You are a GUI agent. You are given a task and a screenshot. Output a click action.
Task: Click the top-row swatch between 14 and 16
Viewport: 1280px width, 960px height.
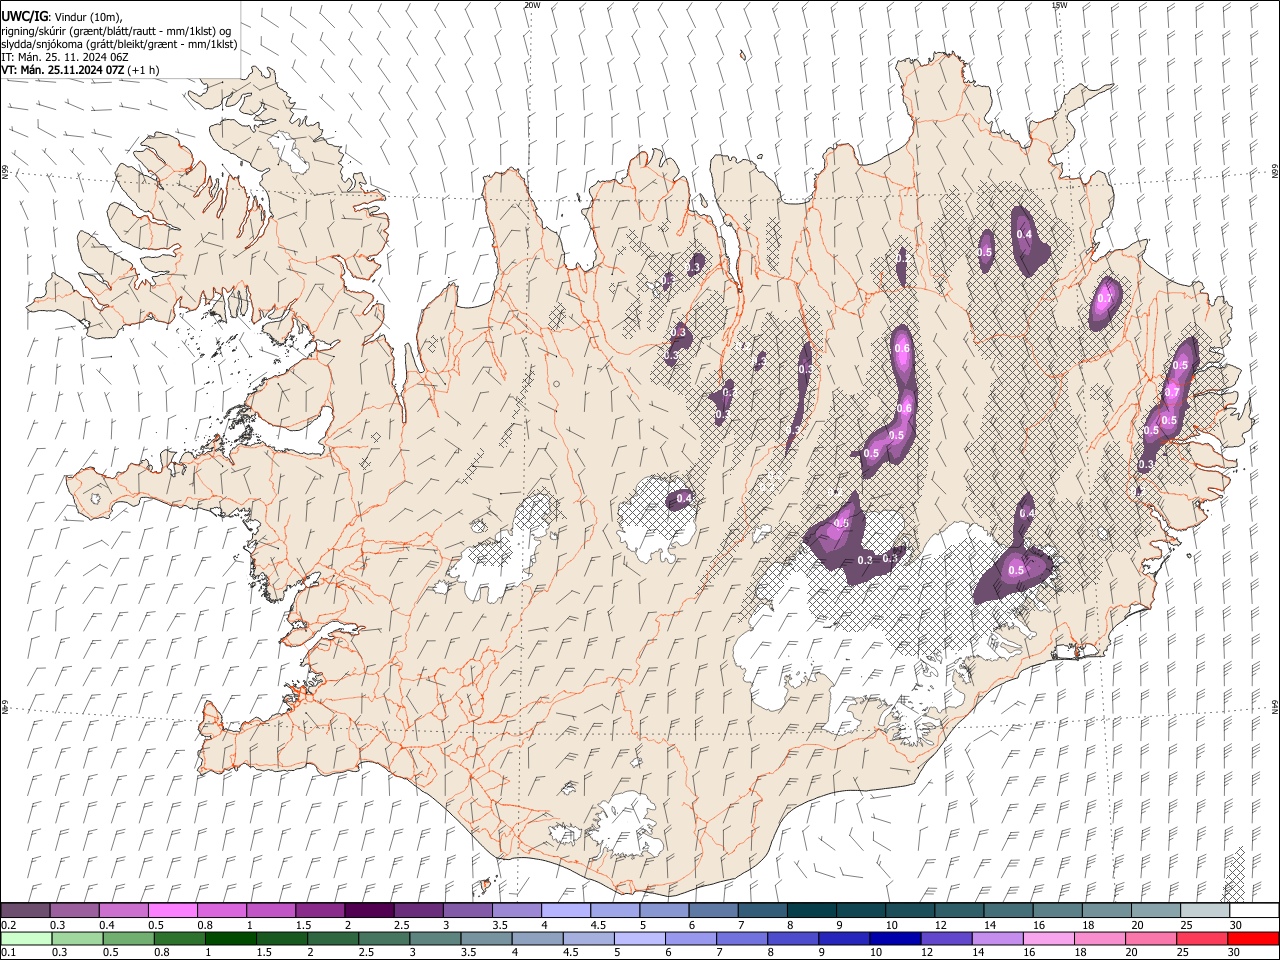click(x=1009, y=910)
